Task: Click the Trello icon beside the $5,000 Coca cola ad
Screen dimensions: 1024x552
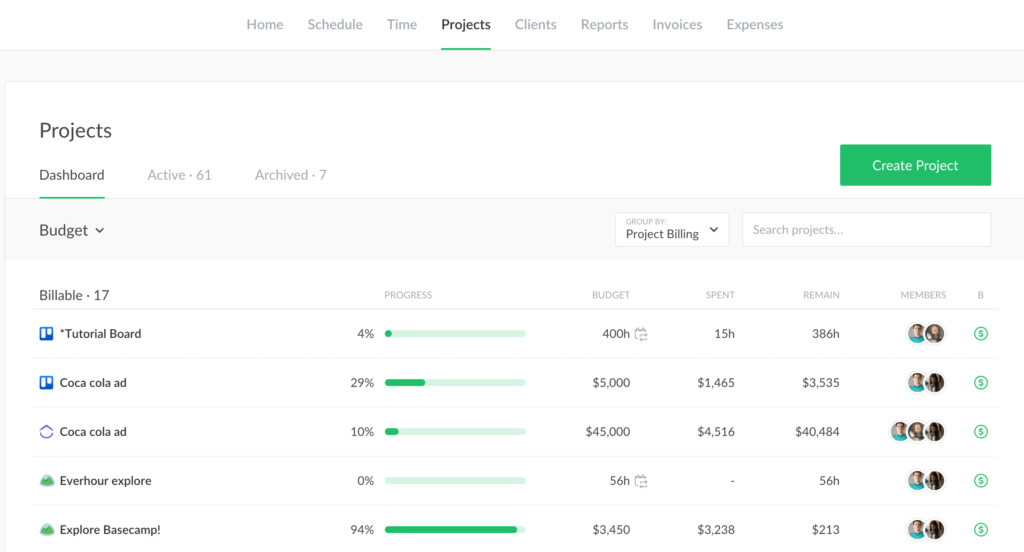Action: tap(46, 383)
